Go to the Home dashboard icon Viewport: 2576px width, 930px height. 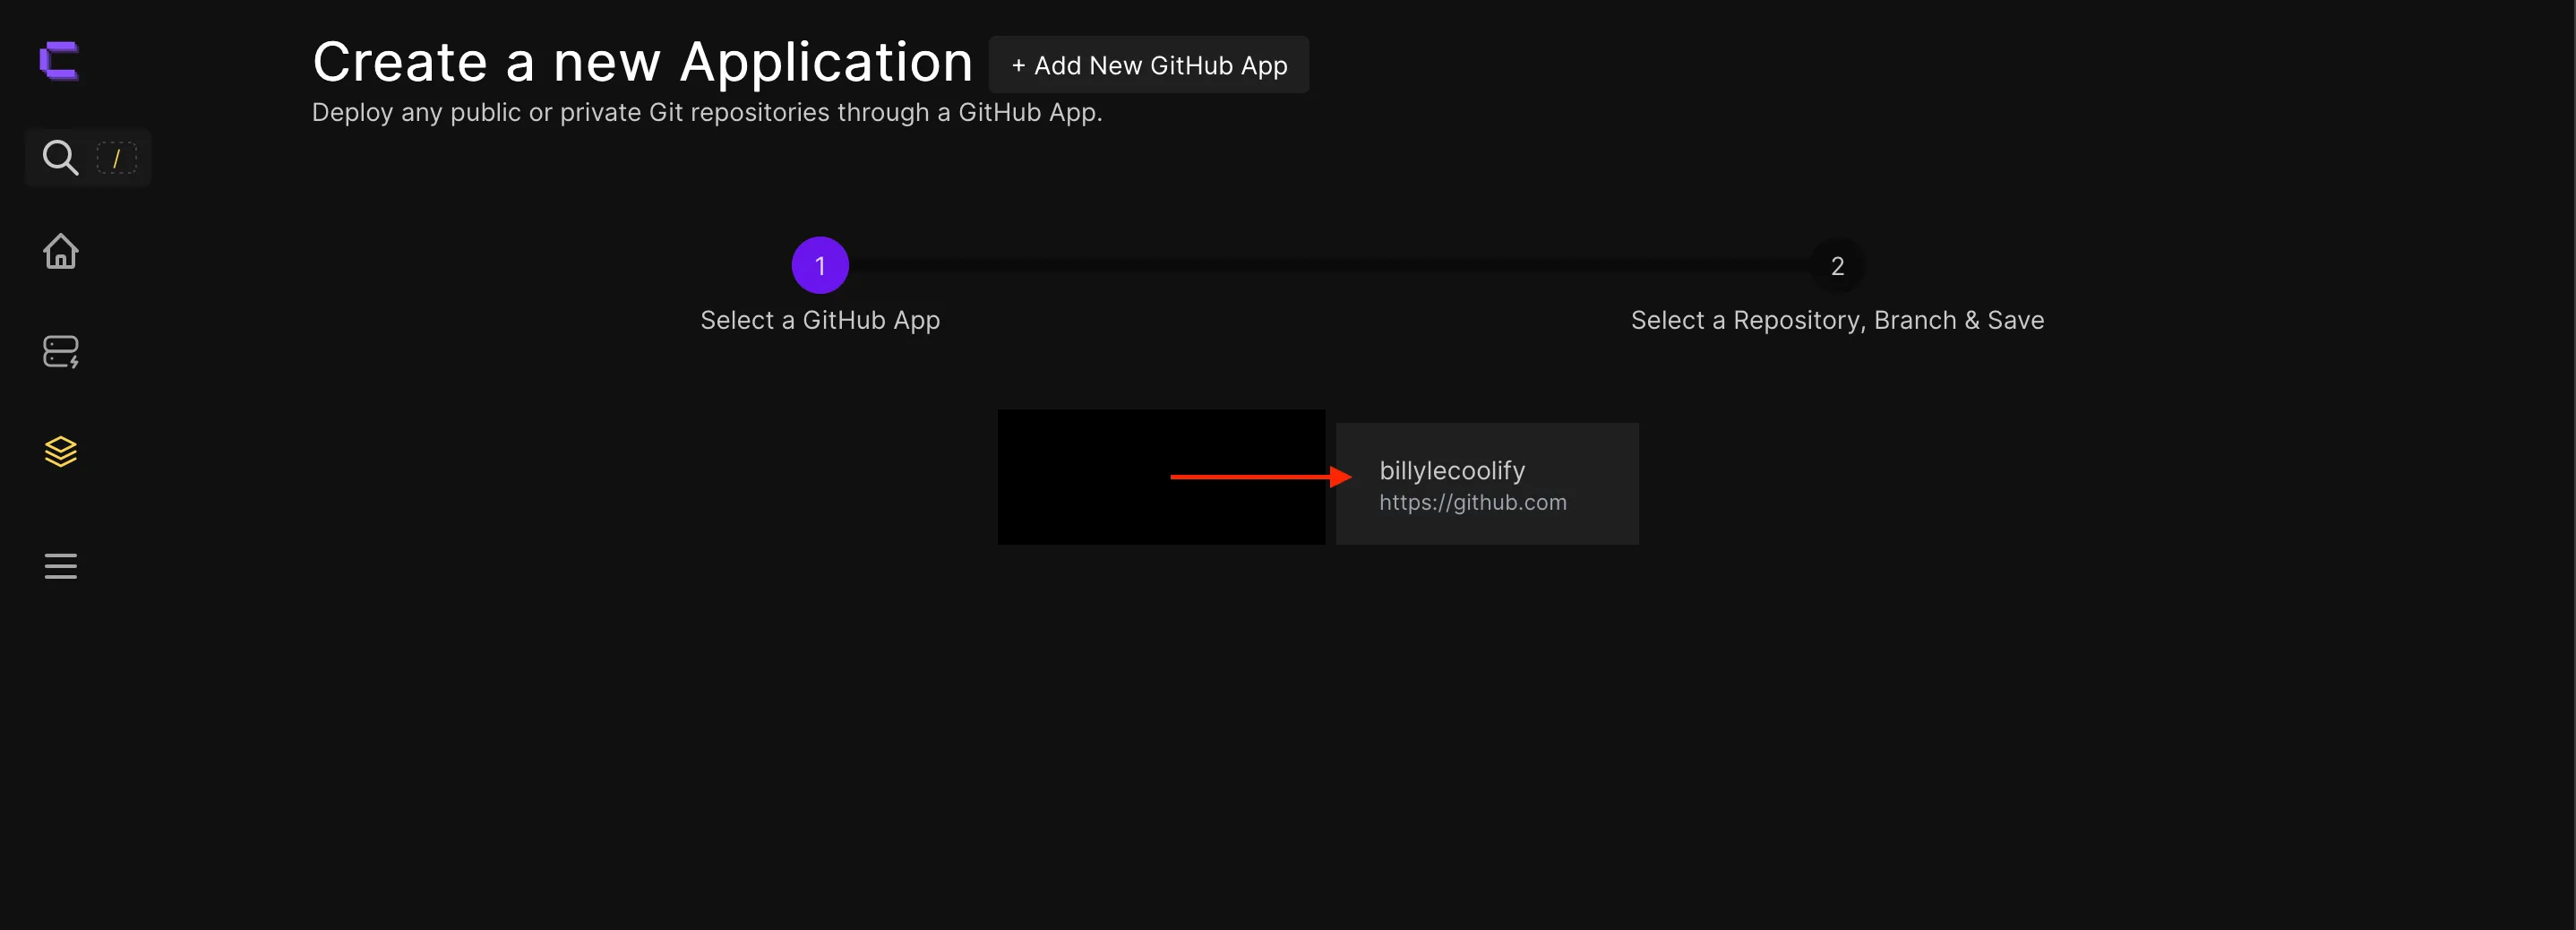61,251
